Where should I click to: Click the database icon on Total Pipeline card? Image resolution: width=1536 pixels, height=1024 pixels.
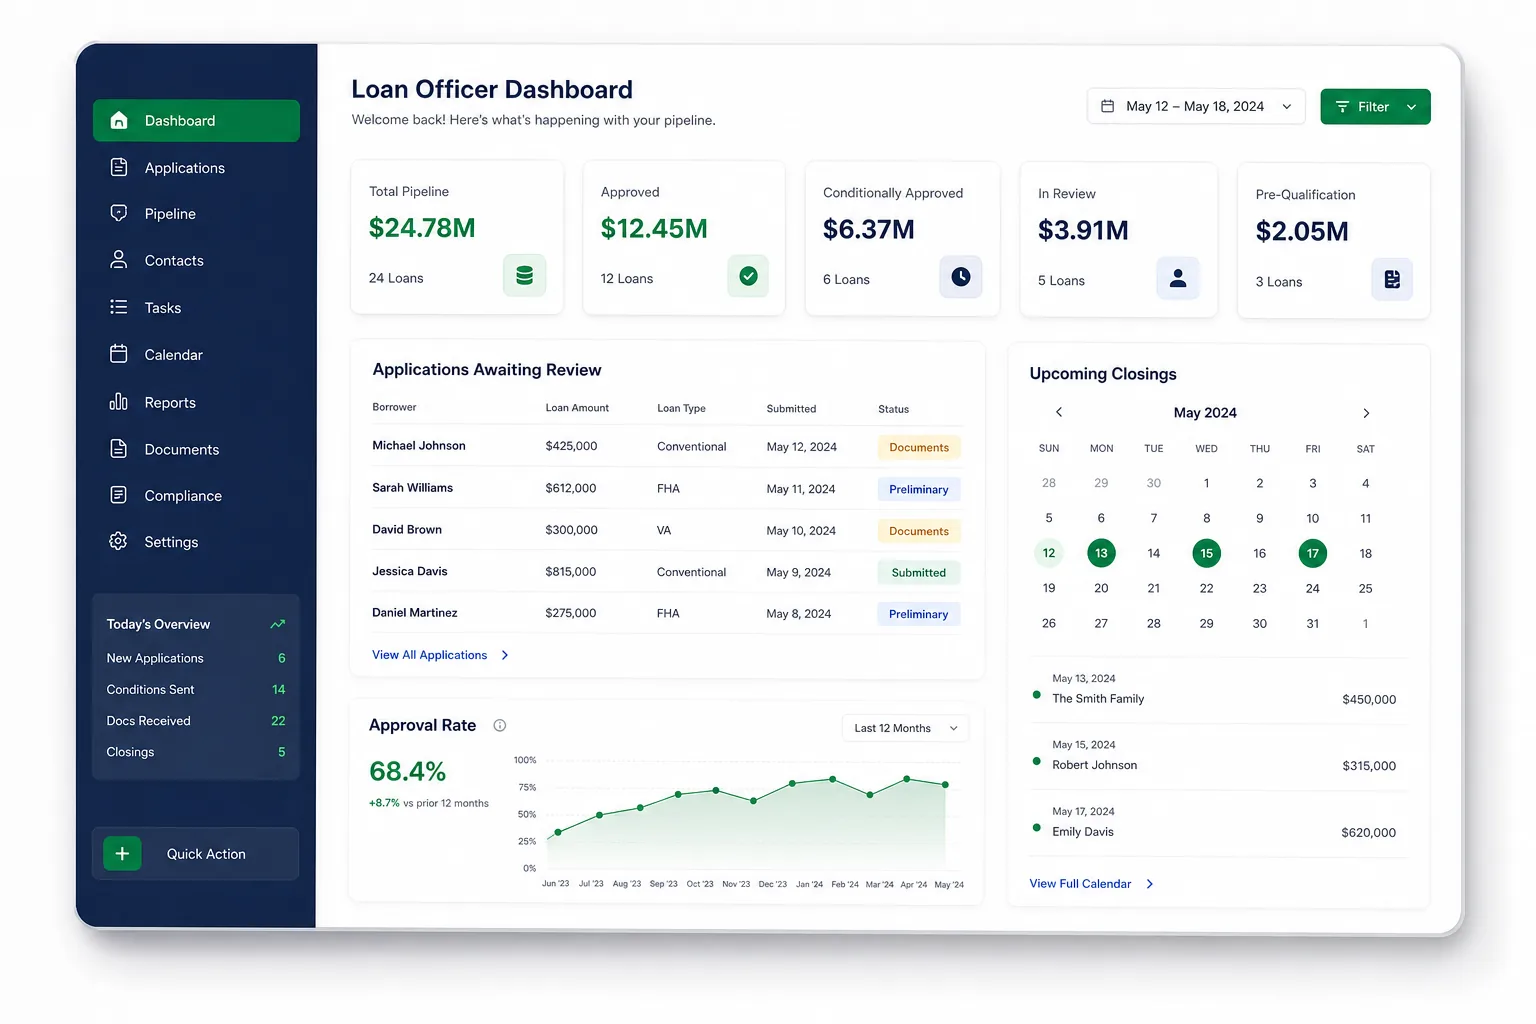(x=524, y=275)
